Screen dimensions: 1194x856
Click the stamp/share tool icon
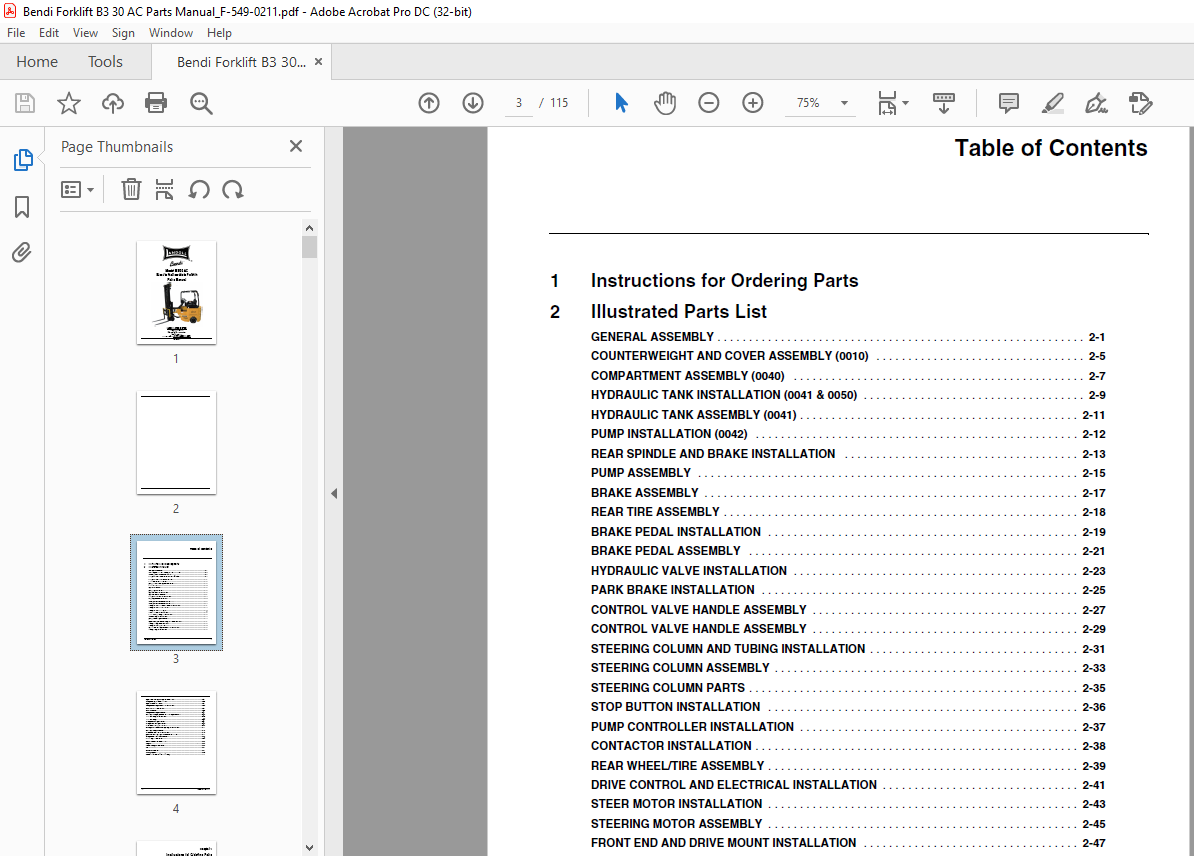click(1141, 103)
